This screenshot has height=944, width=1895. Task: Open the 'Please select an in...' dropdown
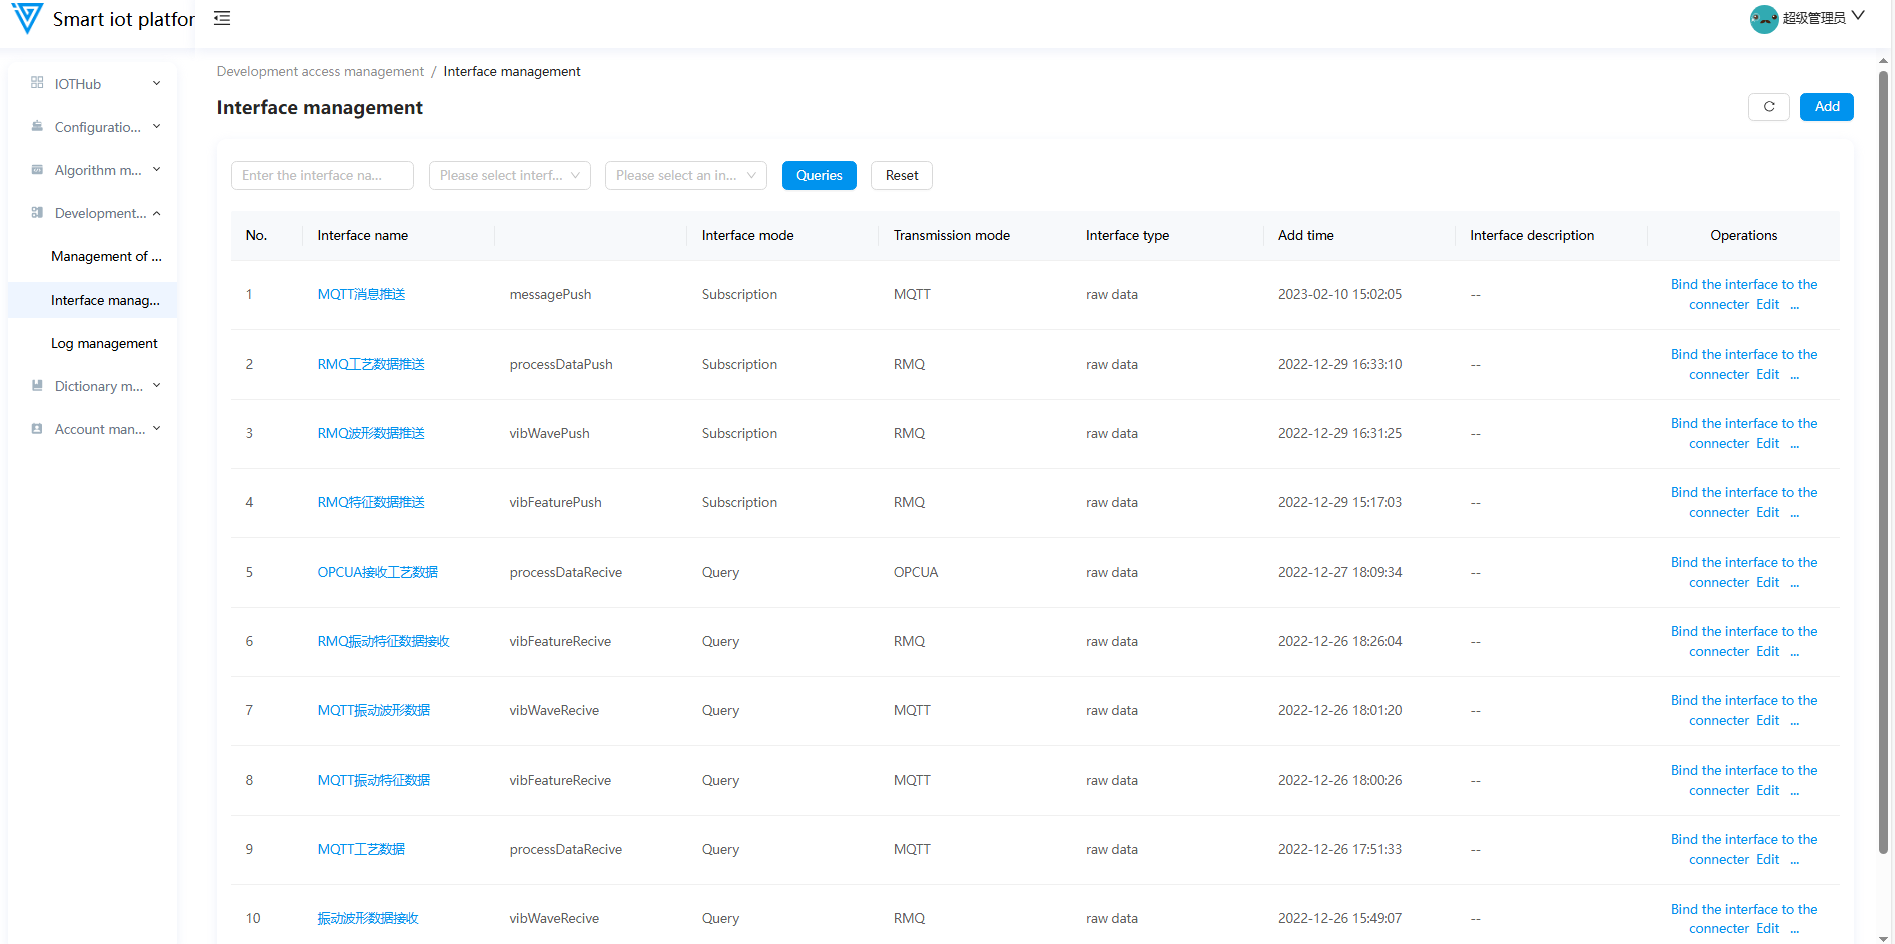pos(686,175)
